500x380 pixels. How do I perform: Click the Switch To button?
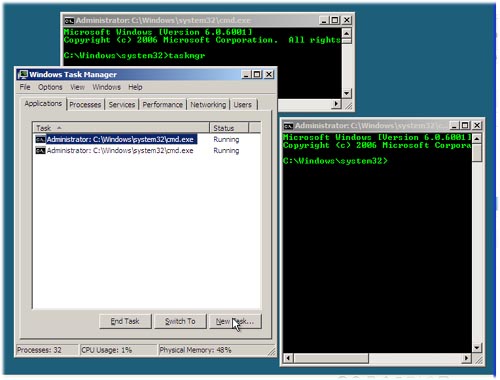tap(180, 321)
